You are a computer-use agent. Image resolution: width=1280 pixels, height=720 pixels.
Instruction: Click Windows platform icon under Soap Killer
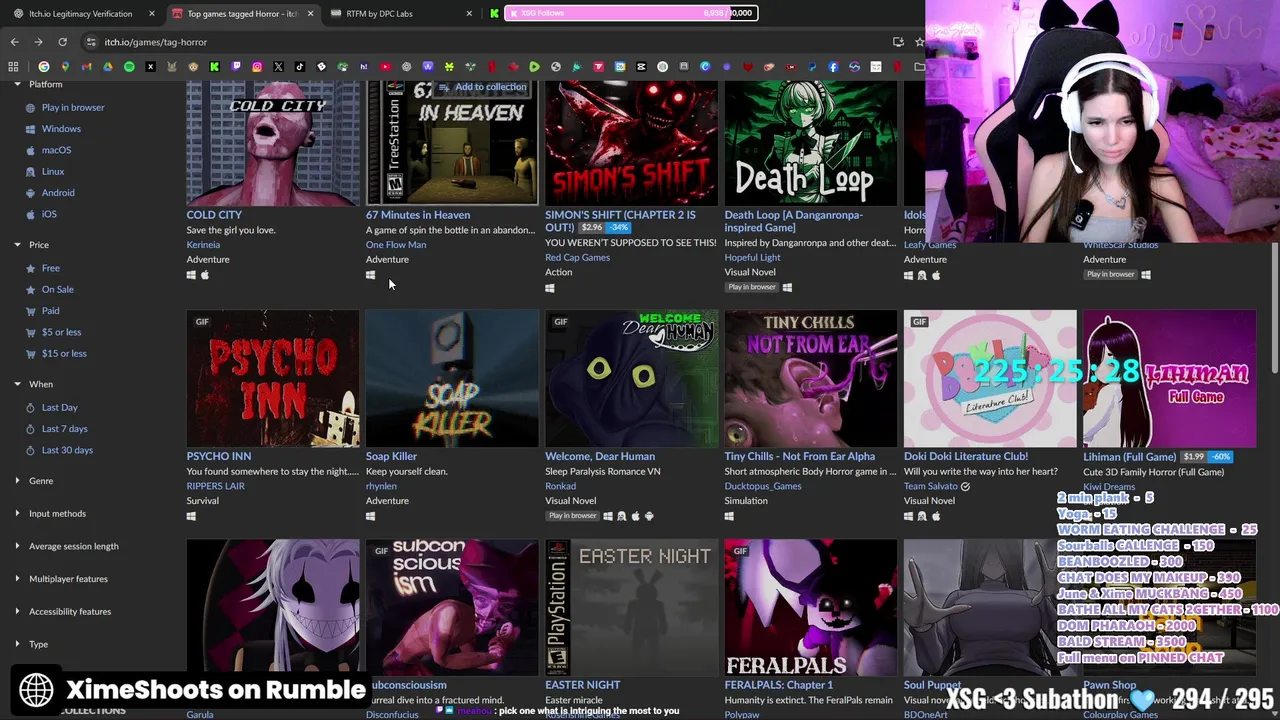370,516
